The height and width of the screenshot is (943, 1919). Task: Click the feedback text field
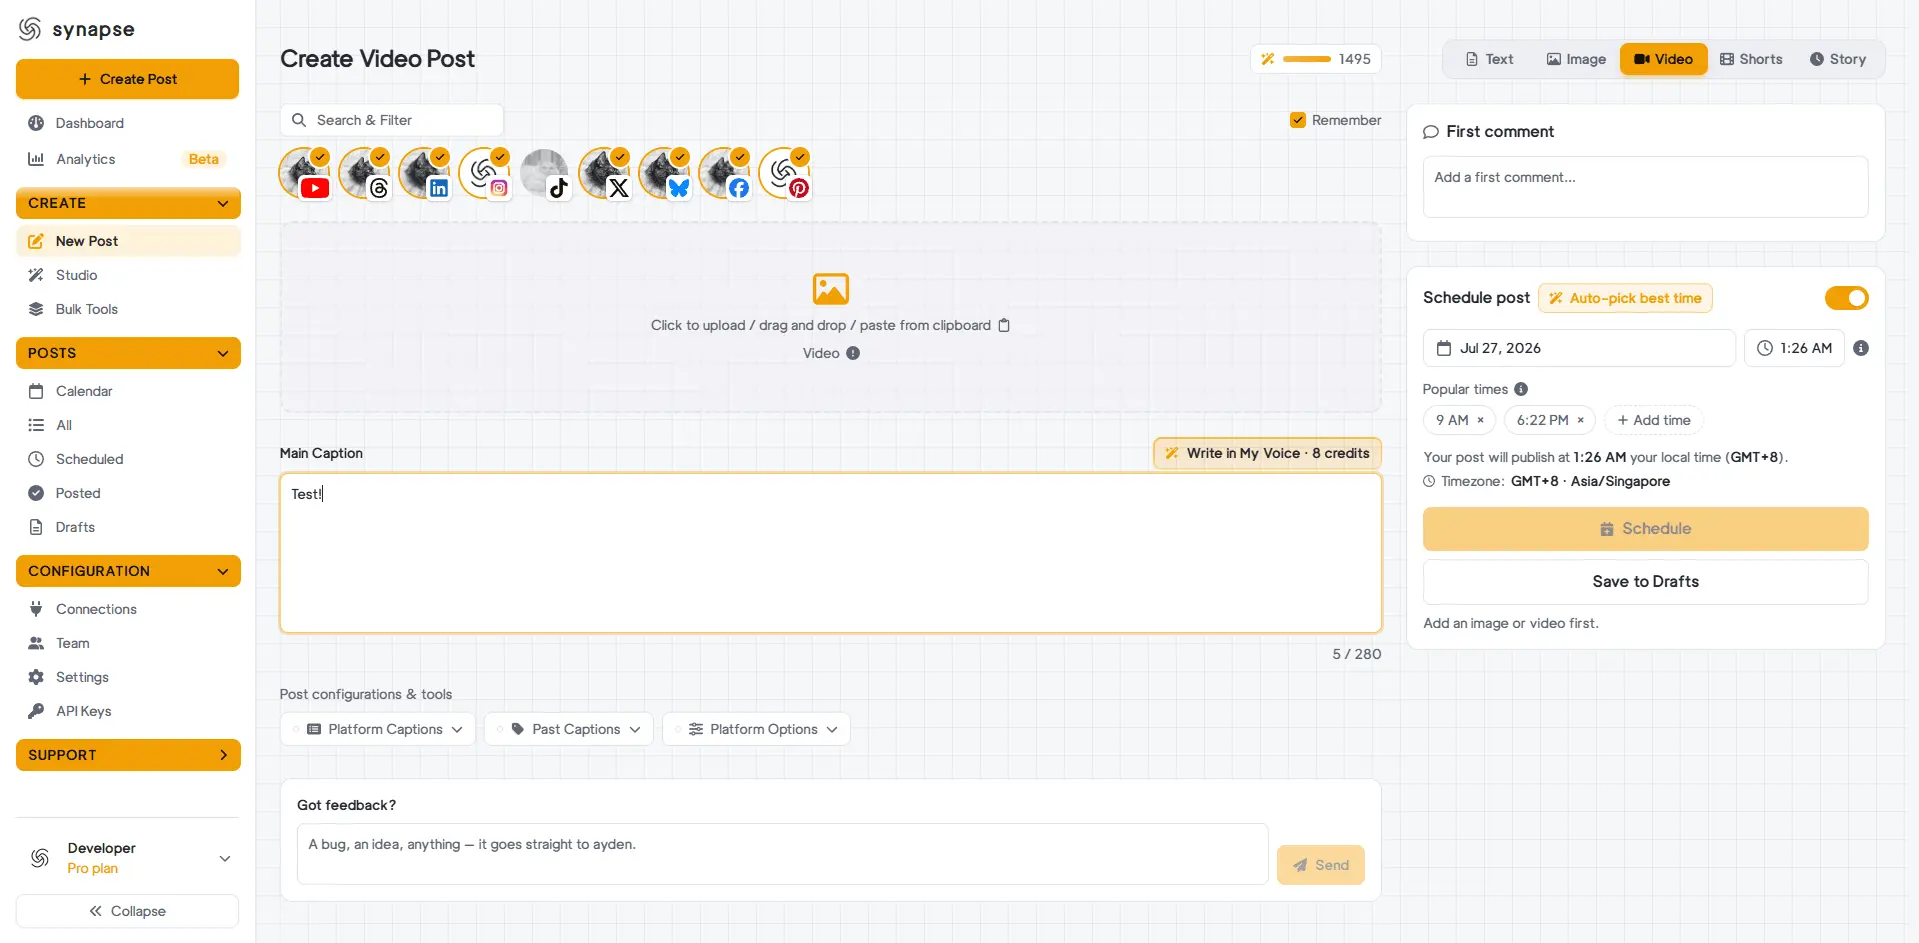782,854
